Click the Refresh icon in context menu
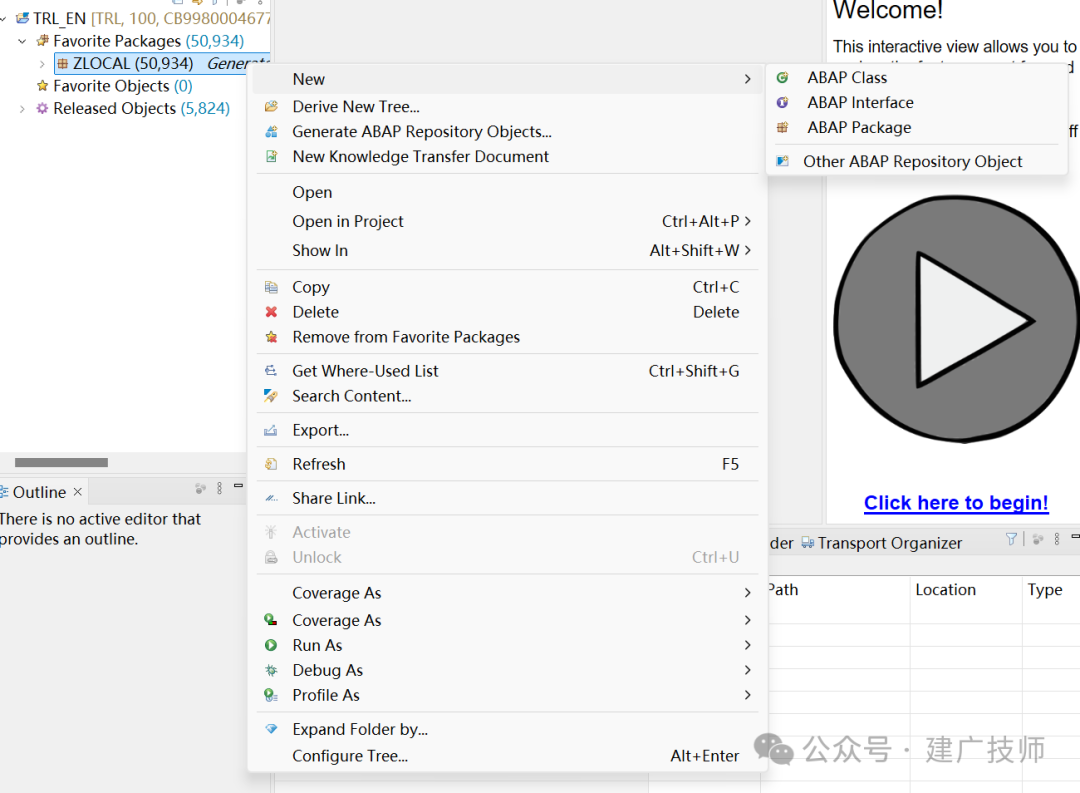Viewport: 1080px width, 793px height. pyautogui.click(x=271, y=464)
